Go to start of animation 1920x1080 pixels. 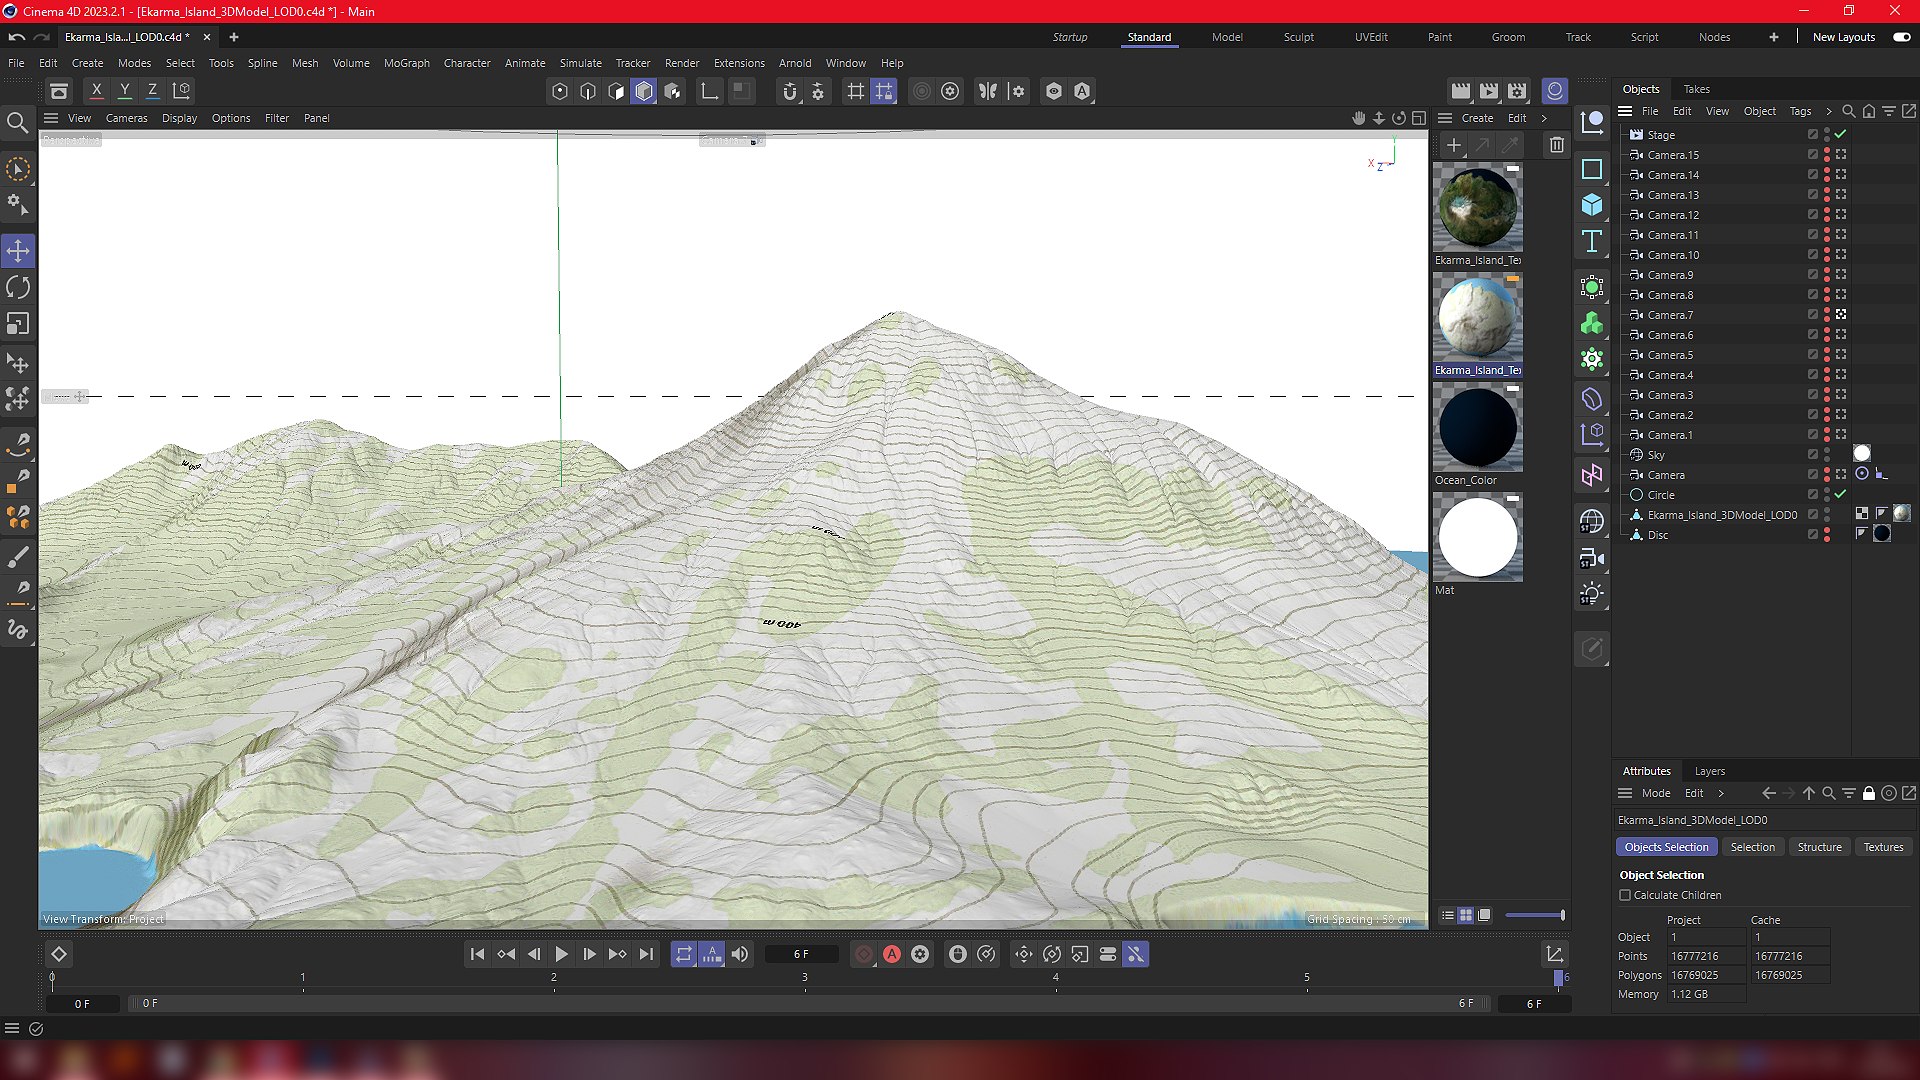pos(477,954)
